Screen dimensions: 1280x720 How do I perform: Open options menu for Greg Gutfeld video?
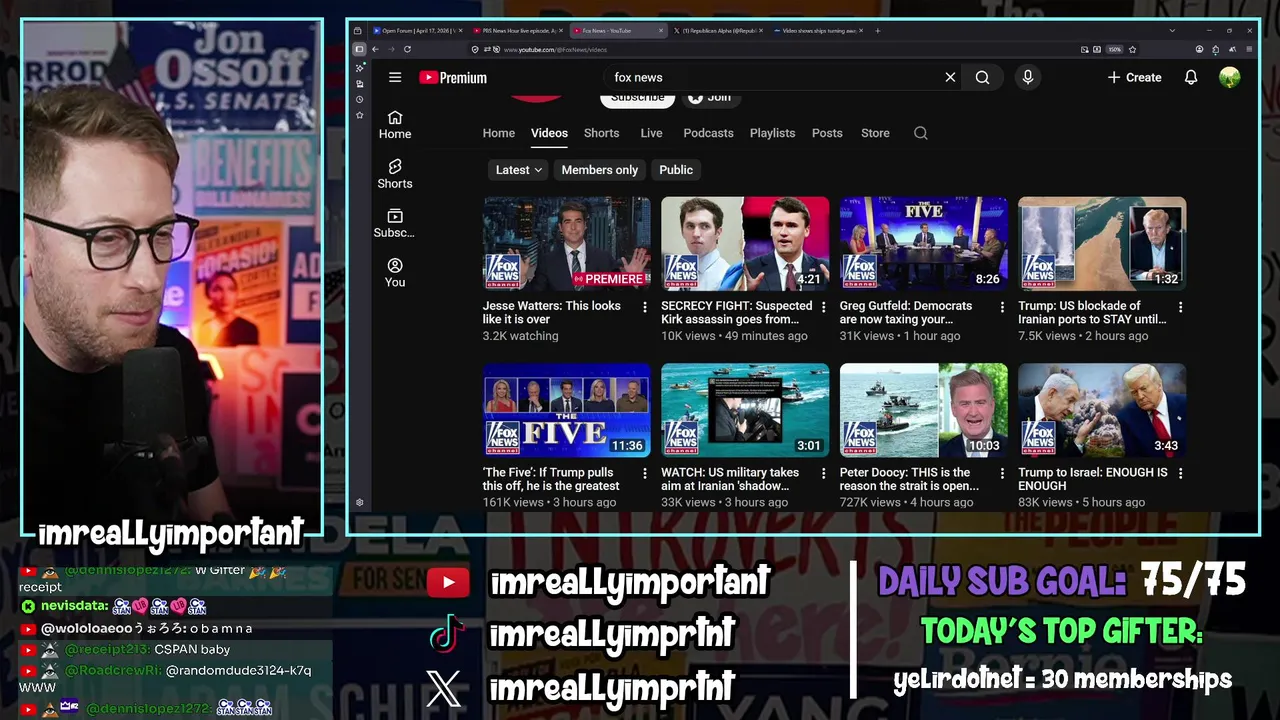(1002, 307)
